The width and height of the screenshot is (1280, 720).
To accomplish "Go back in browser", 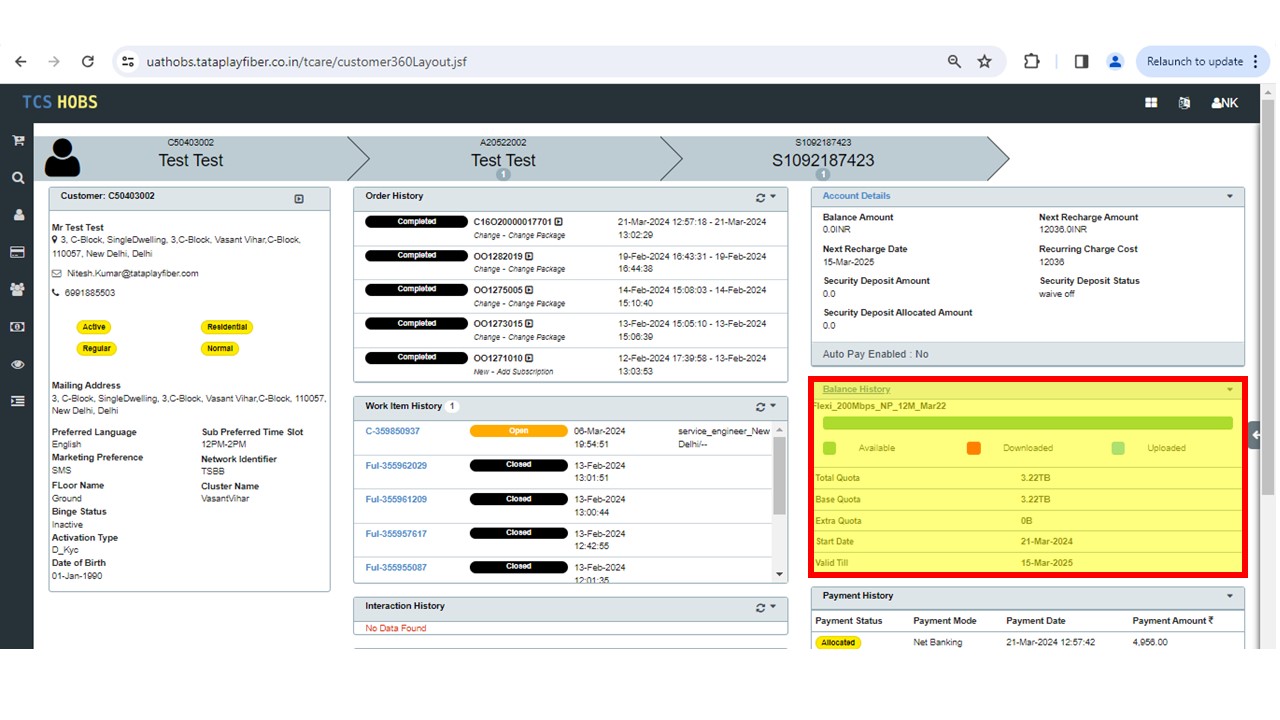I will point(21,61).
